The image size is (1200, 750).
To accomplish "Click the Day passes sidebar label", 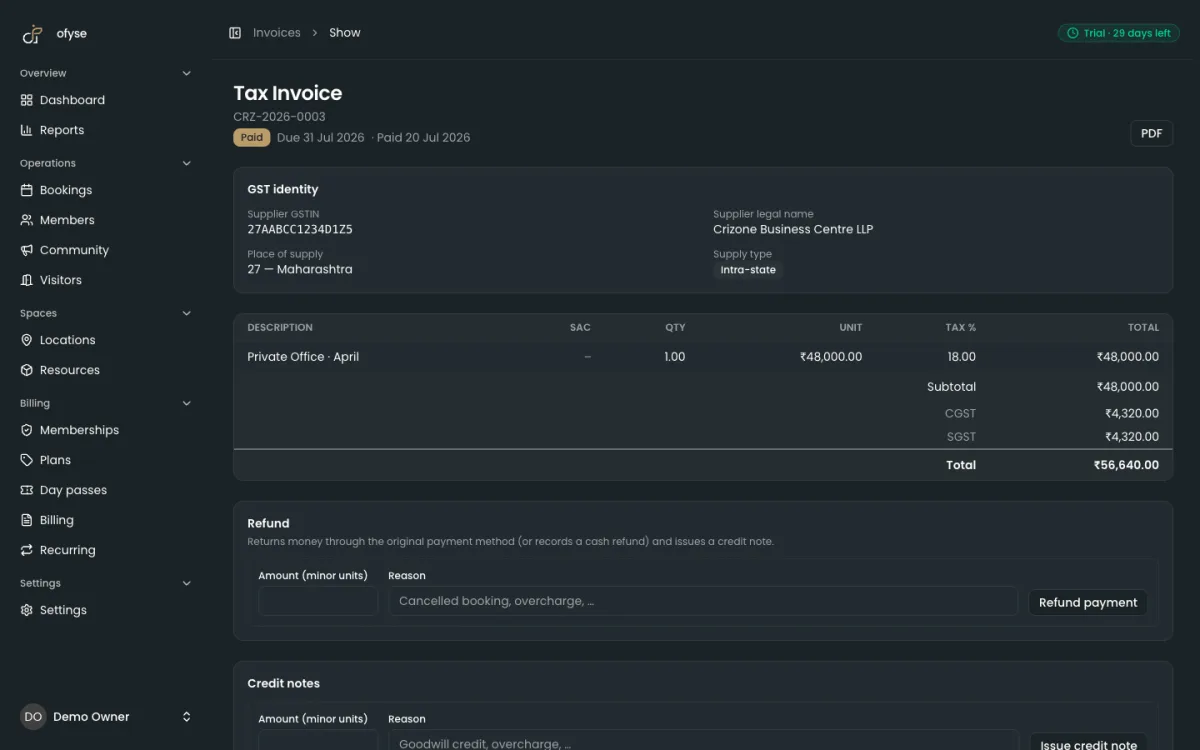I will pyautogui.click(x=73, y=490).
